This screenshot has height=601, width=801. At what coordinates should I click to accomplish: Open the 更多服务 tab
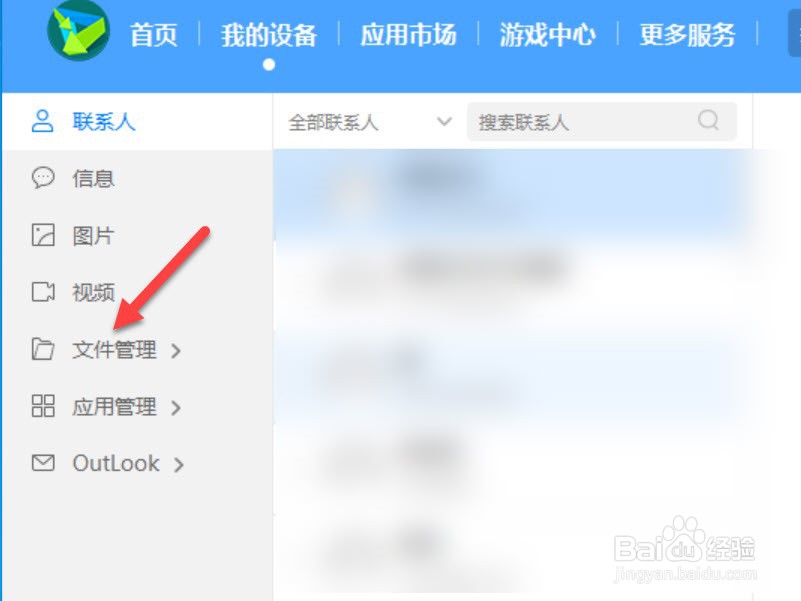tap(688, 35)
